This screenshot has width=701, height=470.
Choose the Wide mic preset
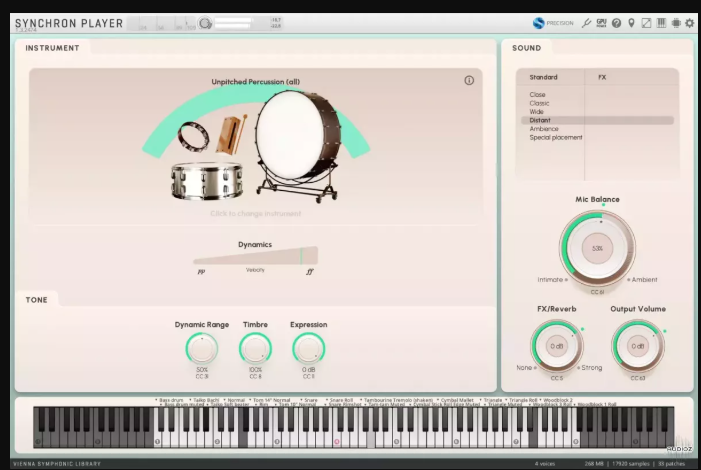pos(536,111)
